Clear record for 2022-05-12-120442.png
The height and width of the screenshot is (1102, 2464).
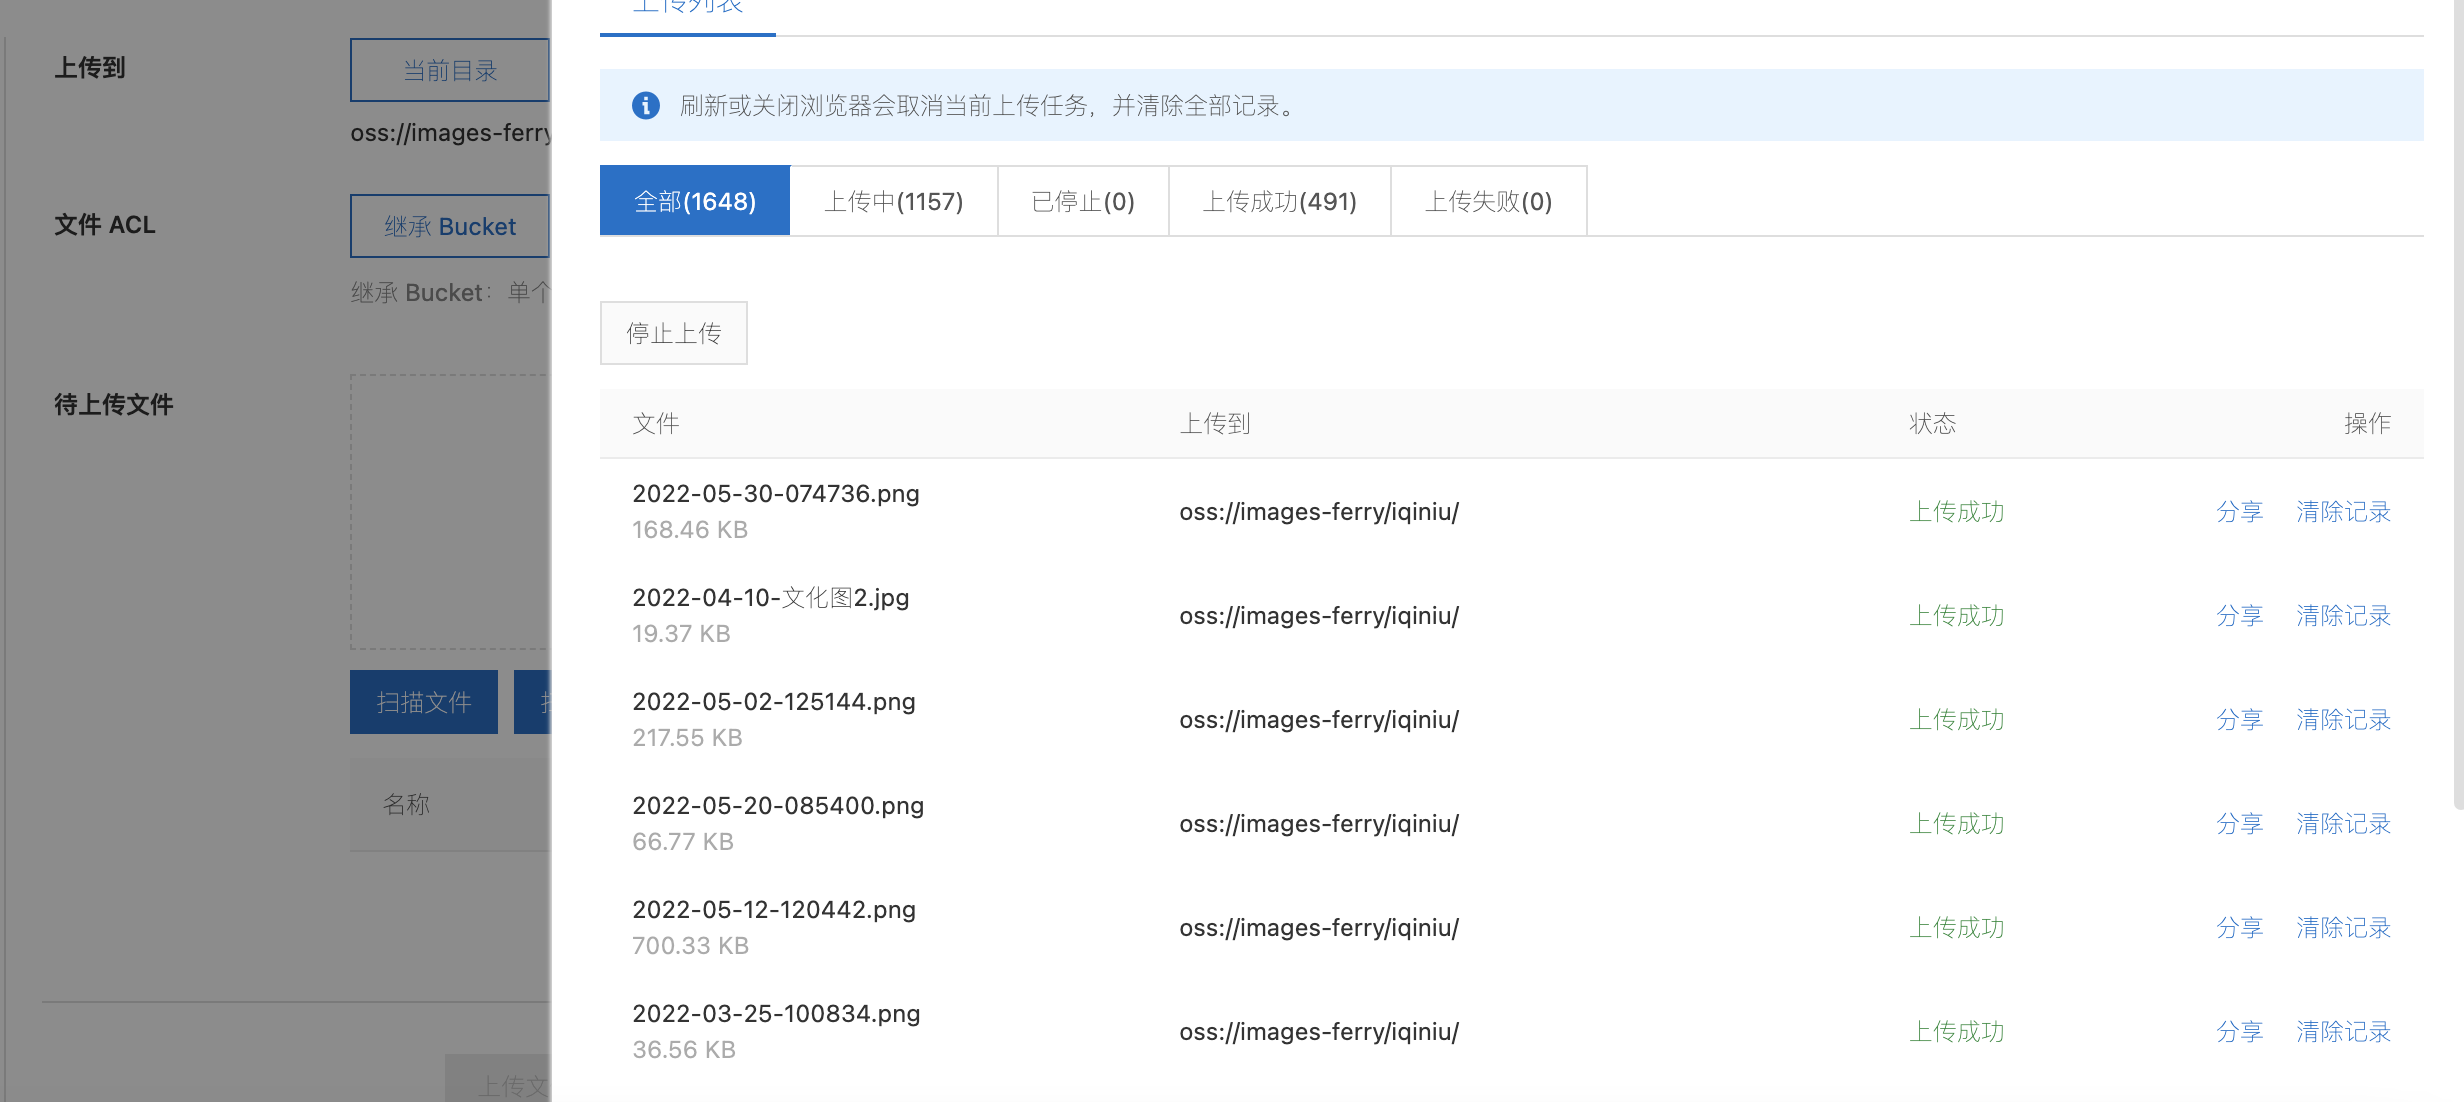point(2343,928)
